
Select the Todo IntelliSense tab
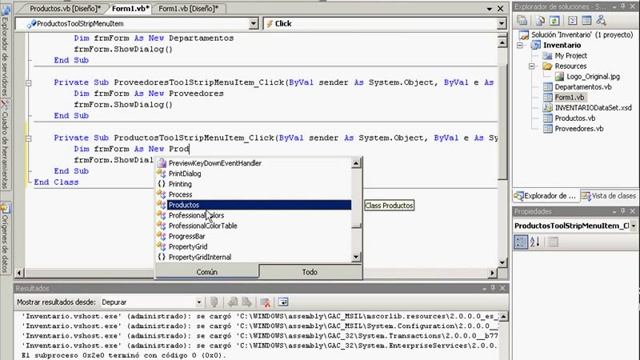click(310, 272)
